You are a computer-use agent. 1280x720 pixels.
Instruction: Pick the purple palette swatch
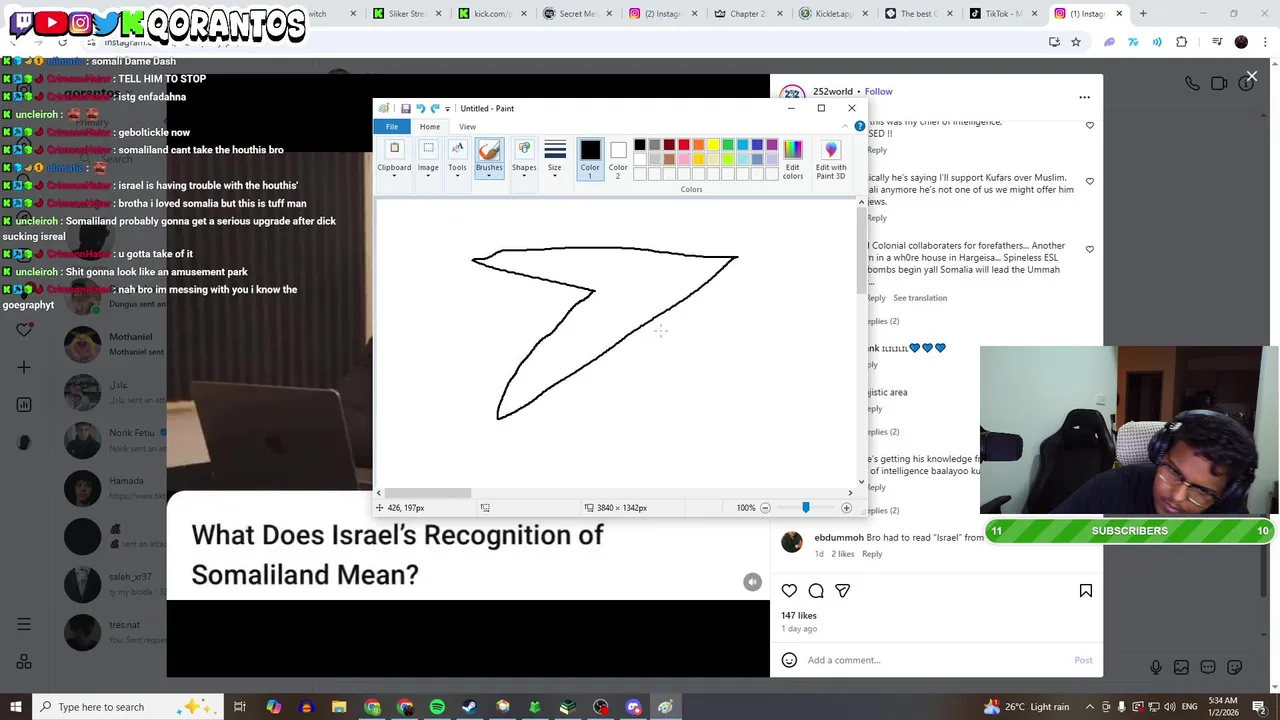pos(772,146)
